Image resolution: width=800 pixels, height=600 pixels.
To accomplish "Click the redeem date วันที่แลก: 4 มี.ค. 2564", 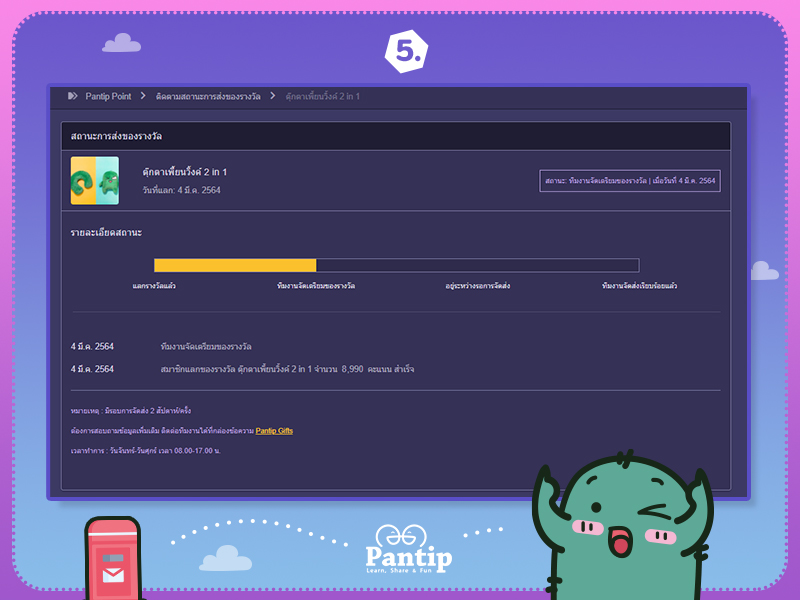I will coord(182,190).
